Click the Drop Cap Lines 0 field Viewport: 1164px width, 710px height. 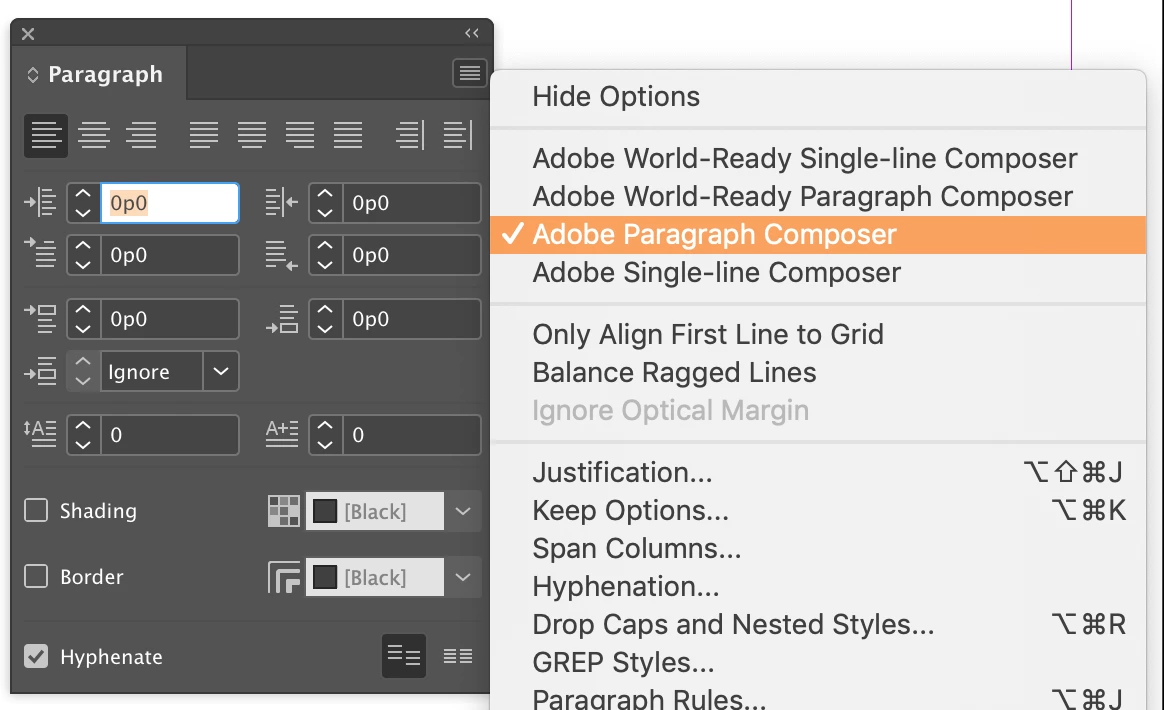(x=170, y=434)
